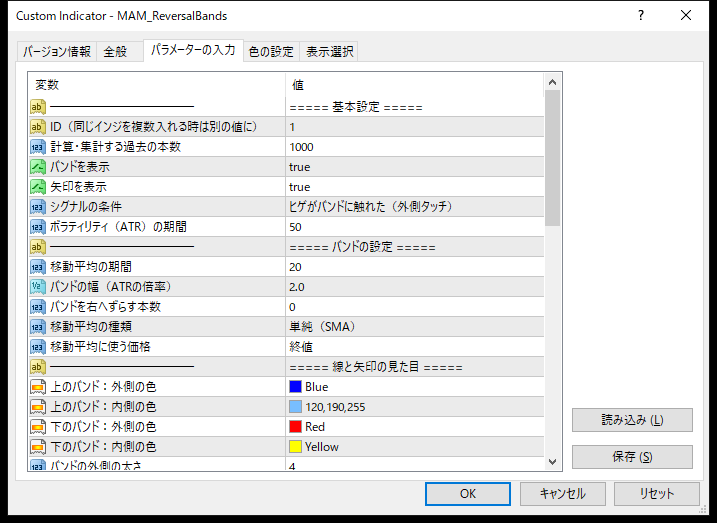Confirm with the OK button
717x523 pixels.
pyautogui.click(x=468, y=494)
